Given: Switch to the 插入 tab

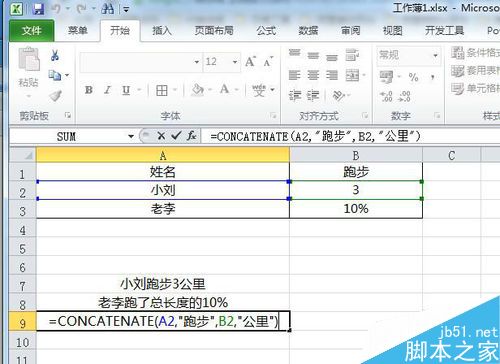Looking at the screenshot, I should point(162,31).
